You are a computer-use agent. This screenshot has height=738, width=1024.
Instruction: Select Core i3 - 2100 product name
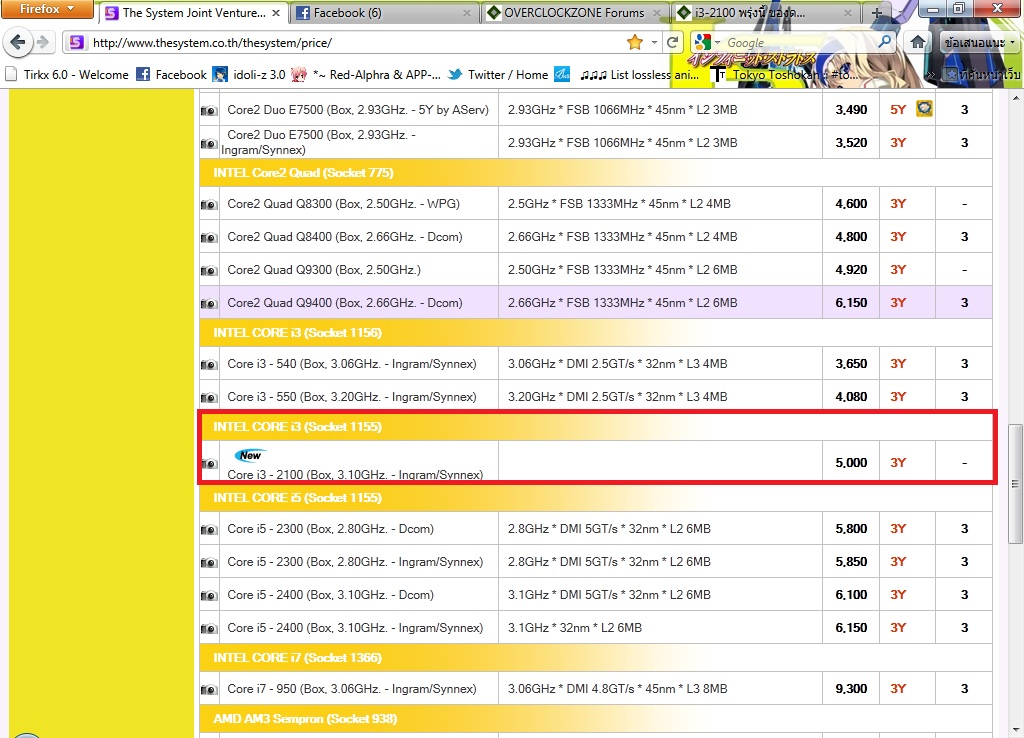click(355, 475)
